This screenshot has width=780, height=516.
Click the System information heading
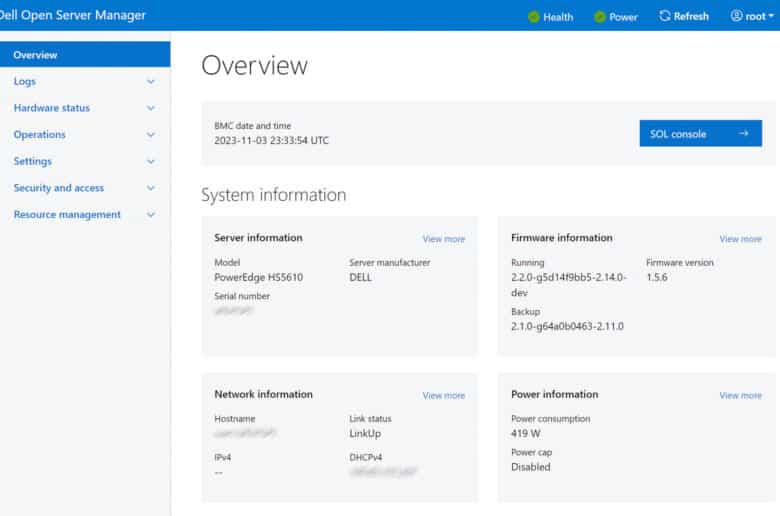pyautogui.click(x=274, y=195)
